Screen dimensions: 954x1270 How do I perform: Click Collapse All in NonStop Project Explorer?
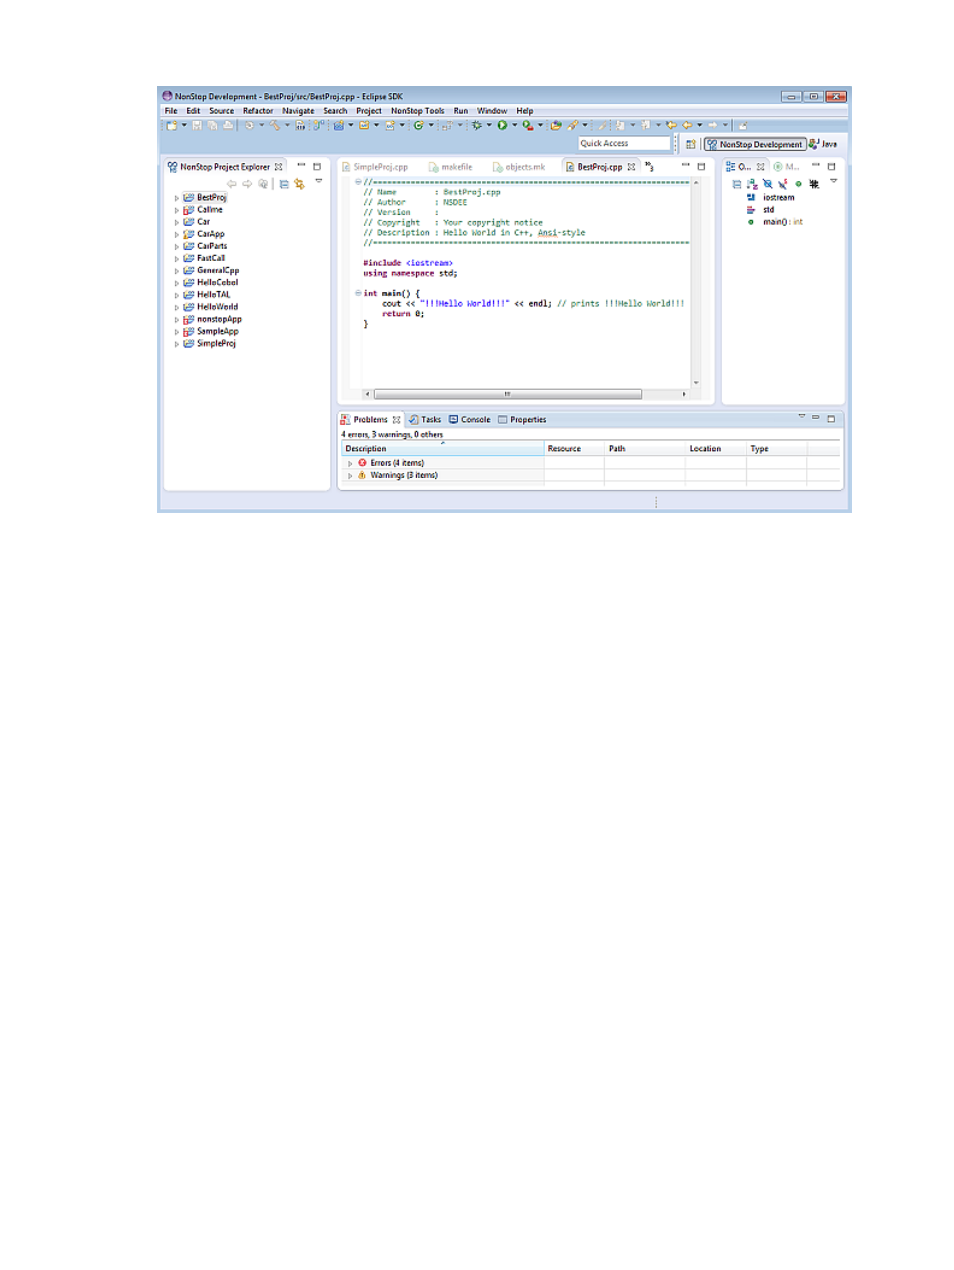tap(284, 184)
